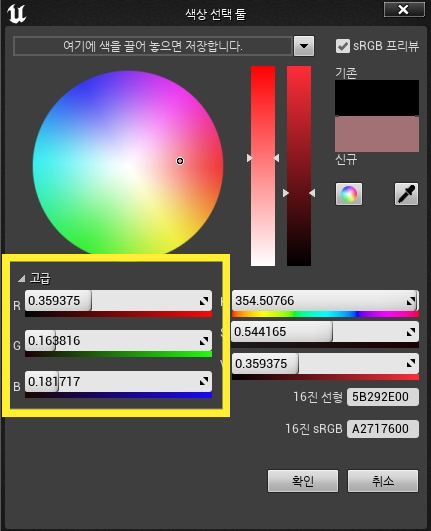The image size is (431, 531).
Task: Click the HSV value field 0.359375
Action: coord(325,364)
